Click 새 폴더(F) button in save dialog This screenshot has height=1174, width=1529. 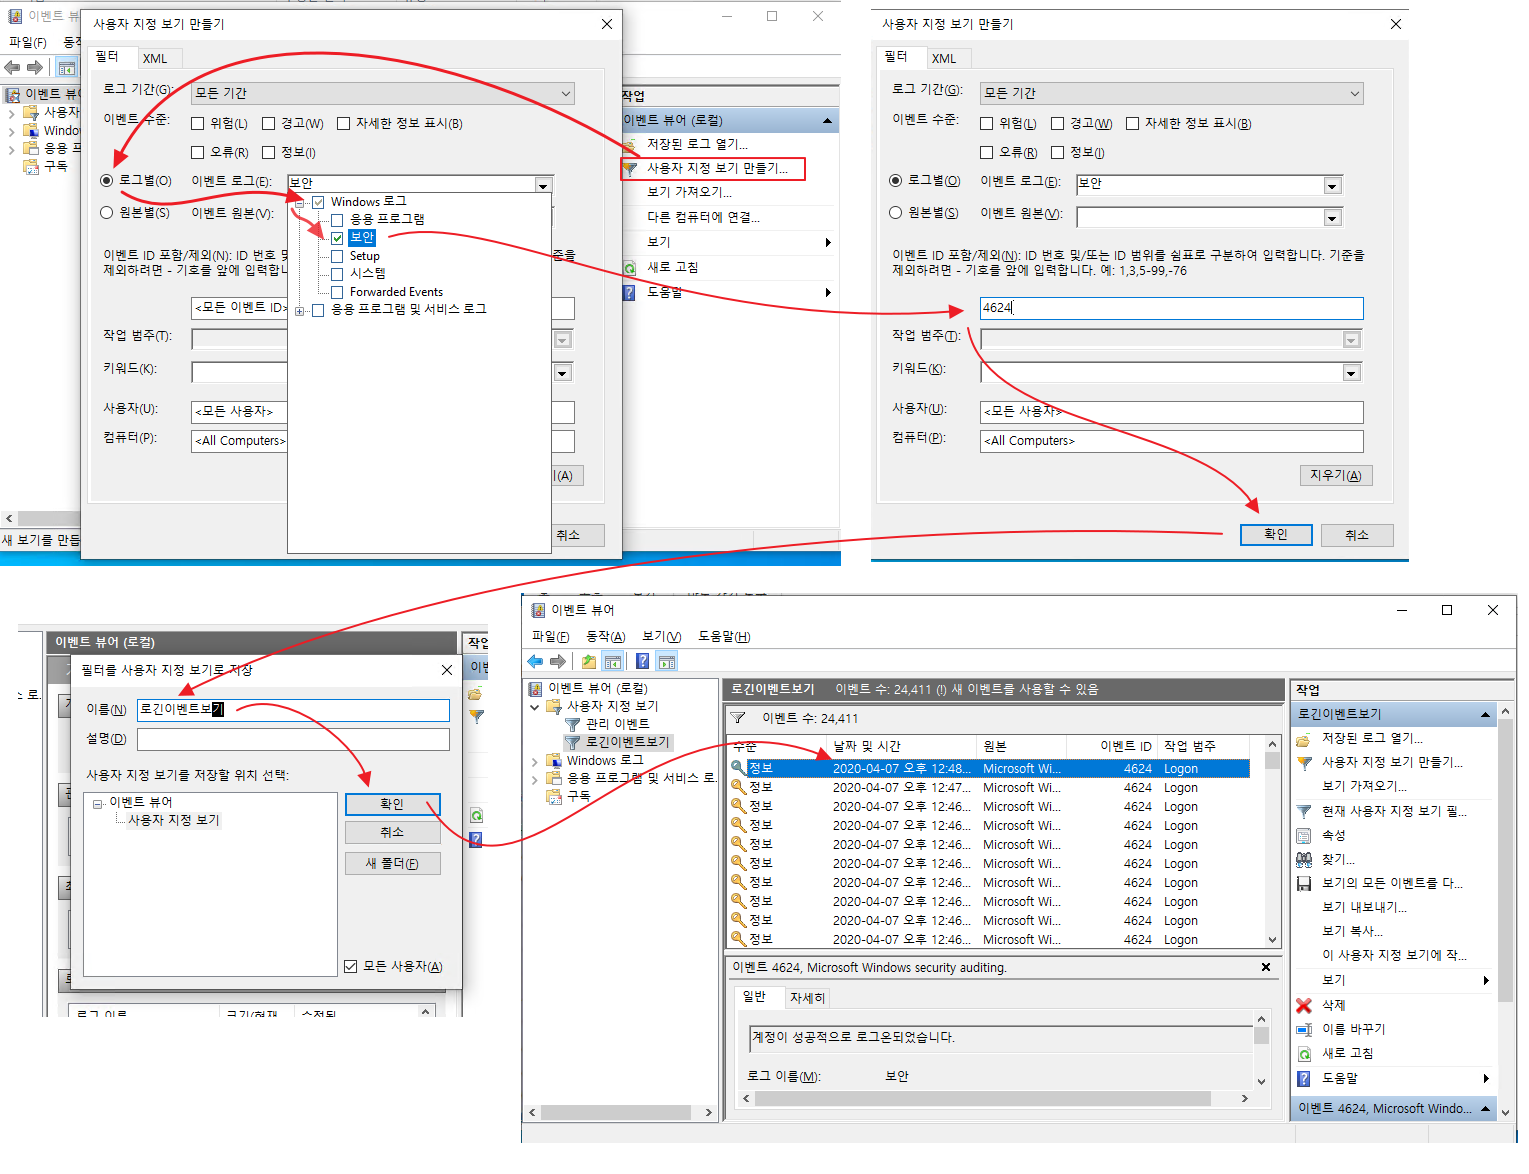(392, 863)
